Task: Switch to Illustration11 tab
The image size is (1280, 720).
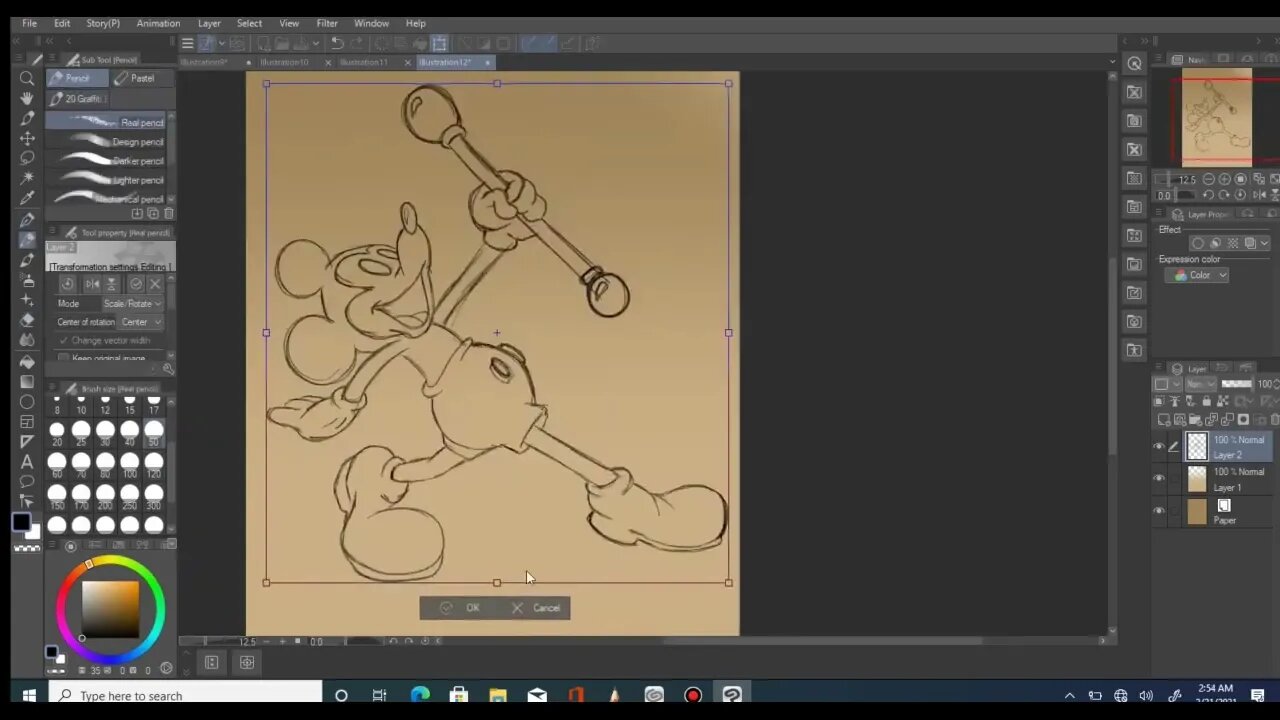Action: coord(364,62)
